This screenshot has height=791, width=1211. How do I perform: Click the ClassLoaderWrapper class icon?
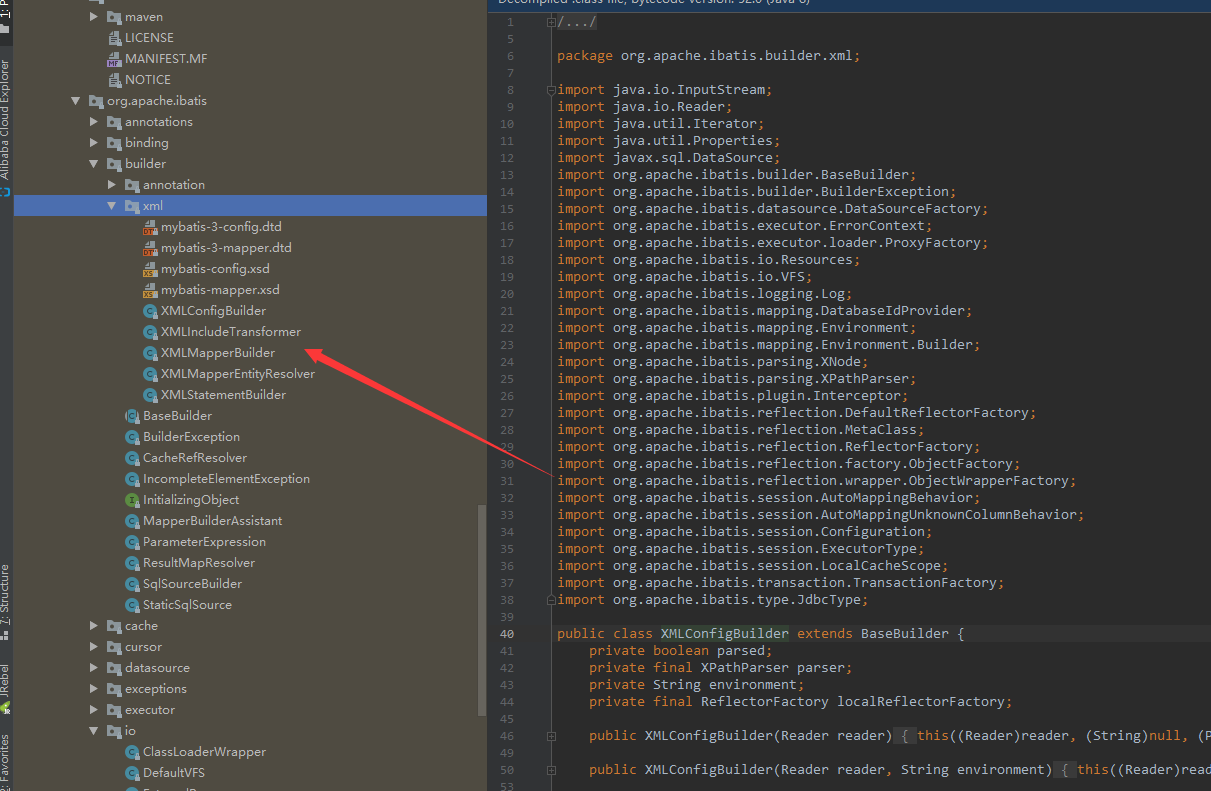pyautogui.click(x=132, y=752)
